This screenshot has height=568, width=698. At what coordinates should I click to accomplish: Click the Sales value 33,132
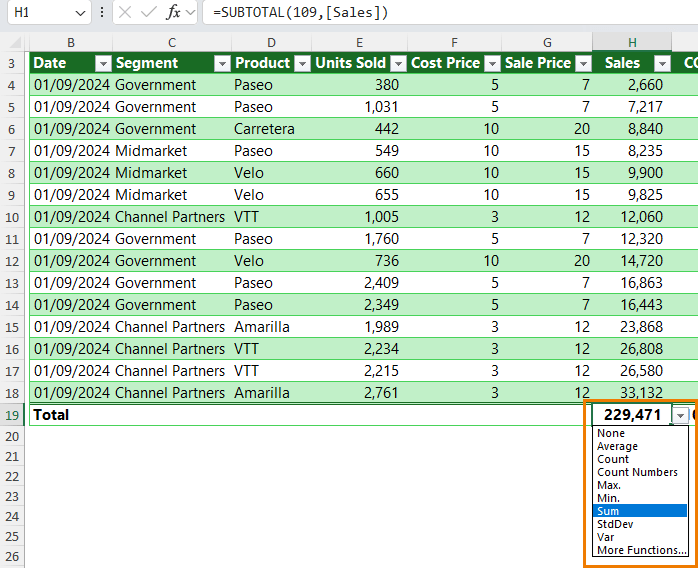(632, 393)
